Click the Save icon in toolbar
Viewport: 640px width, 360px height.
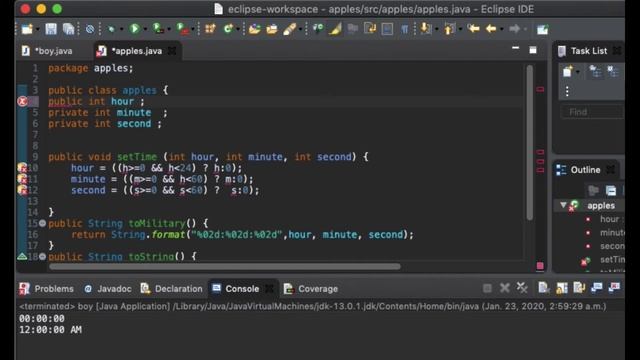pos(51,29)
